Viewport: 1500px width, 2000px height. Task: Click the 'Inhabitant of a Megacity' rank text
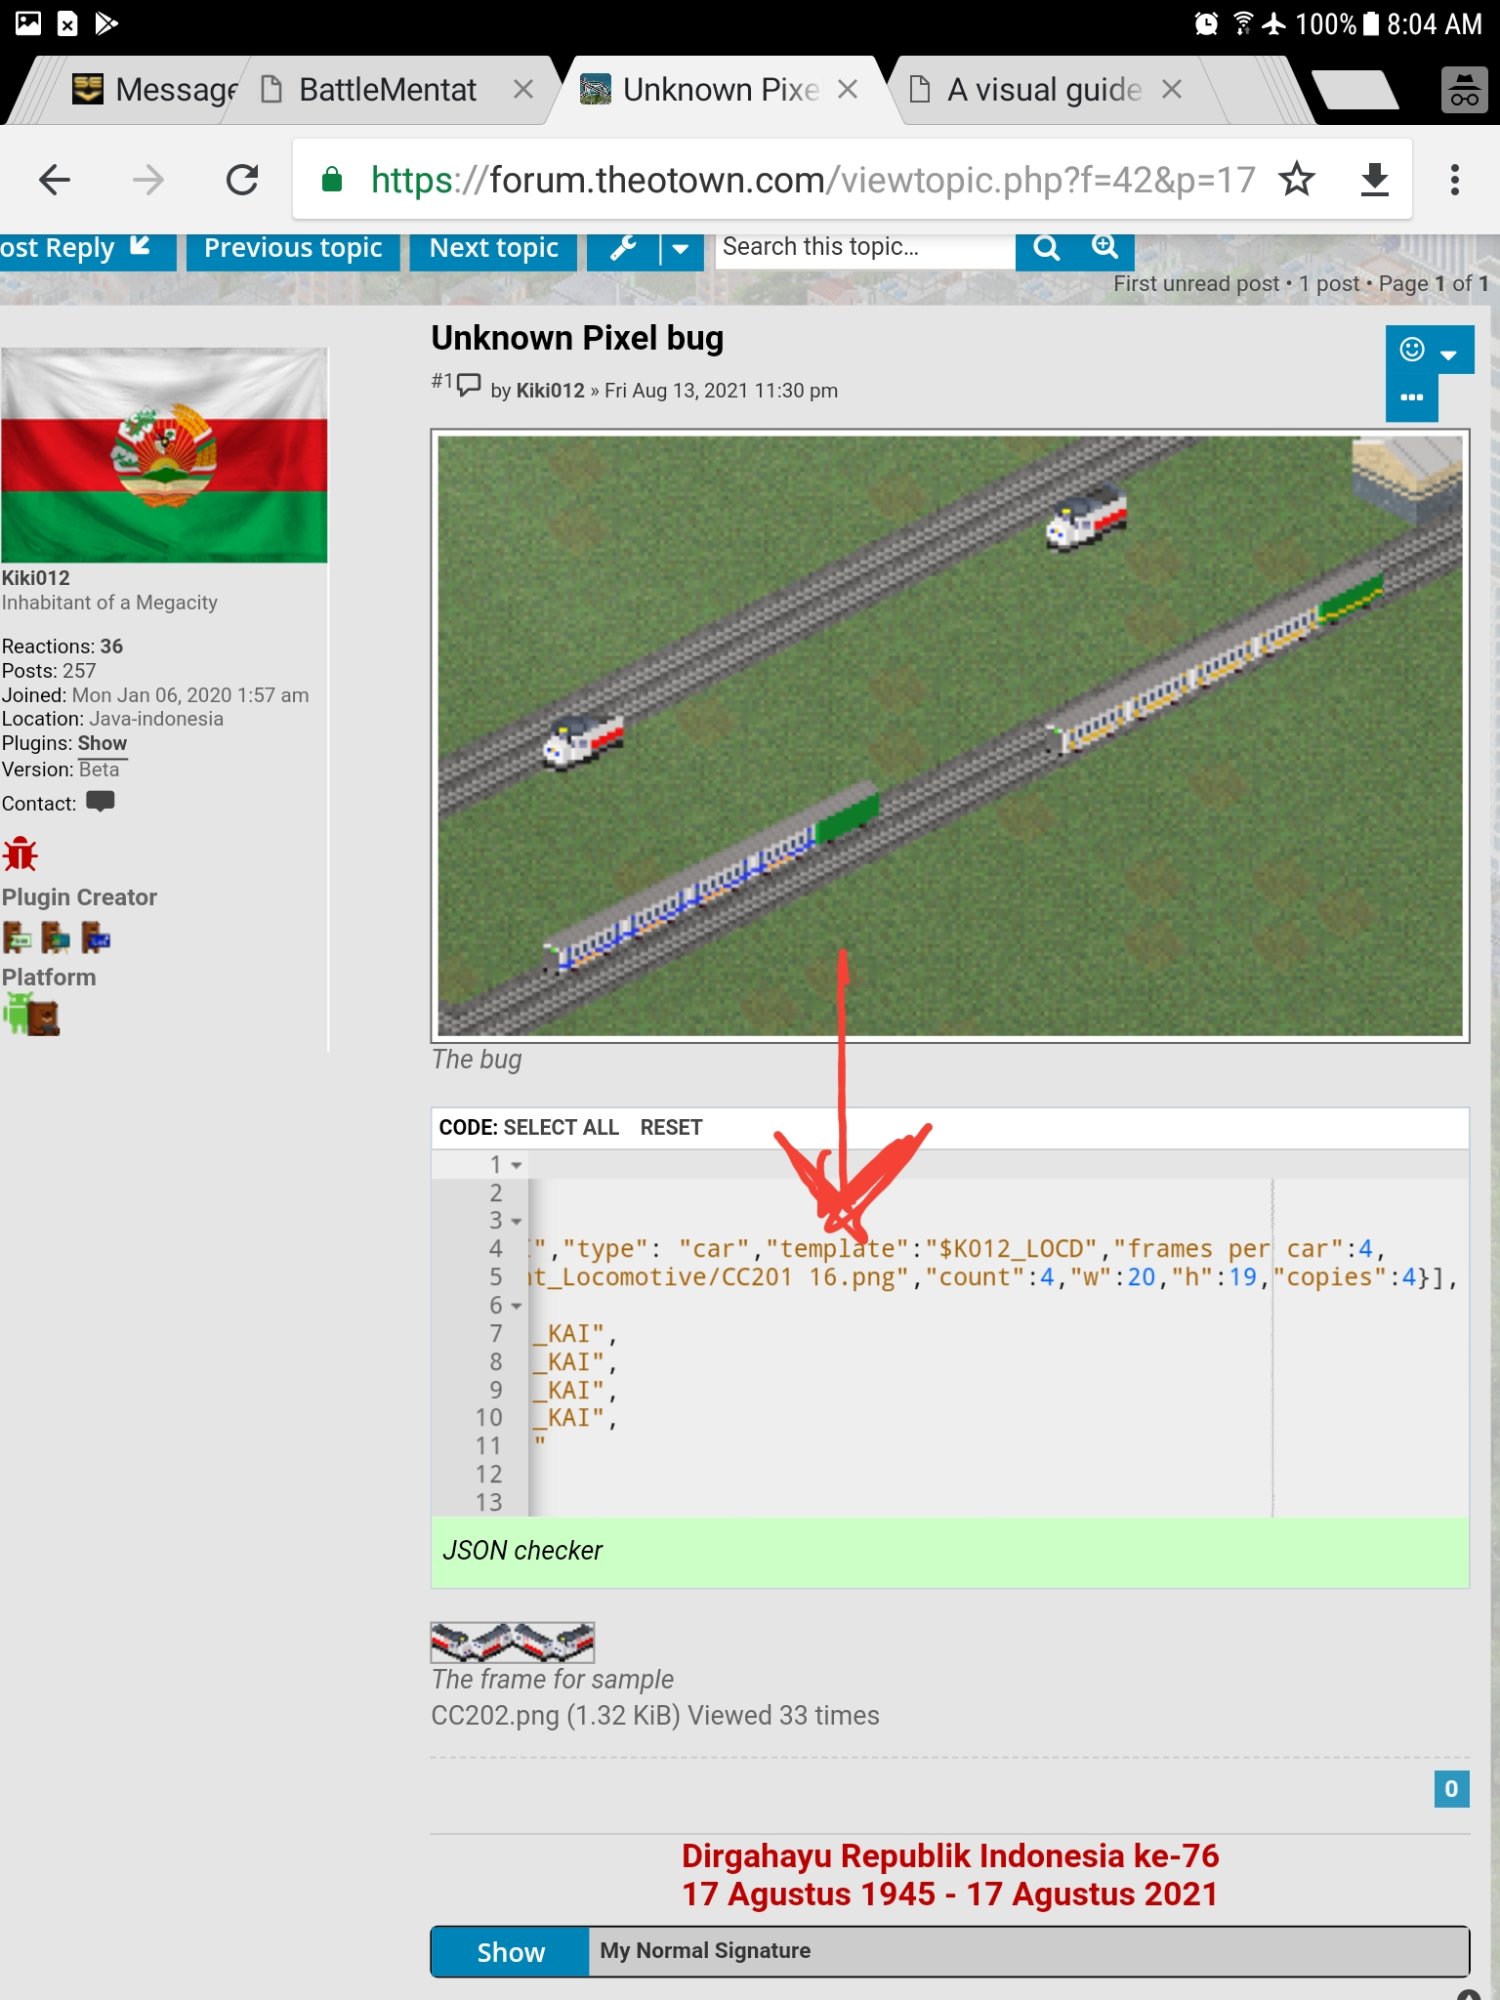click(109, 602)
